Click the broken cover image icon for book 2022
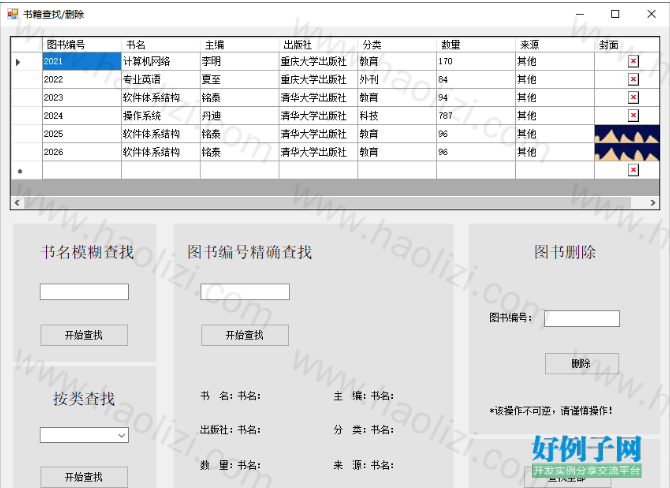The image size is (670, 488). click(633, 79)
